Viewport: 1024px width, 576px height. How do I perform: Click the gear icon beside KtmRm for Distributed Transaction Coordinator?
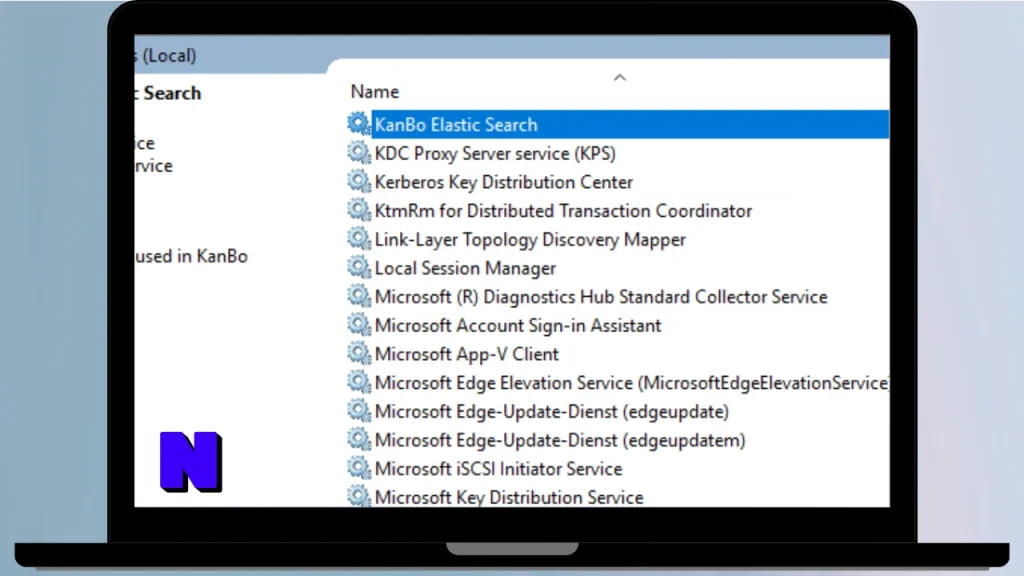point(359,210)
